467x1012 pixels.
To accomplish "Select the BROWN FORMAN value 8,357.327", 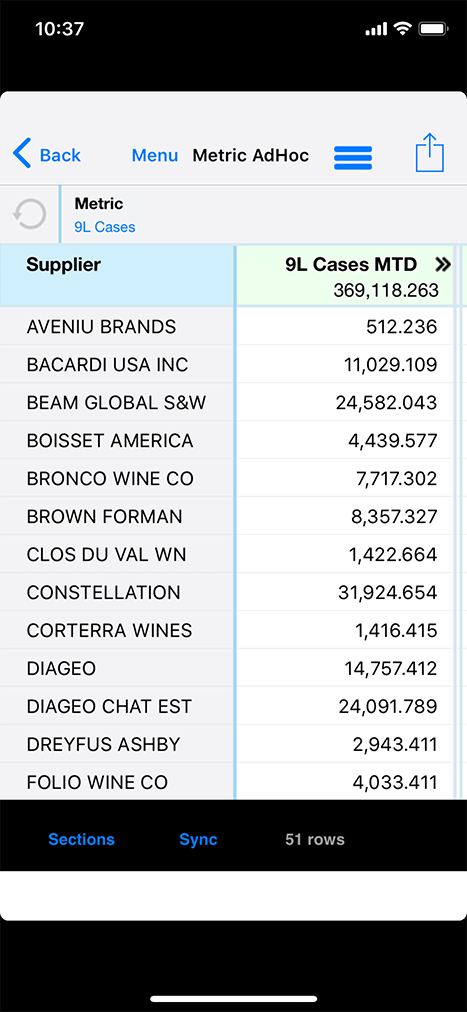I will click(x=396, y=517).
